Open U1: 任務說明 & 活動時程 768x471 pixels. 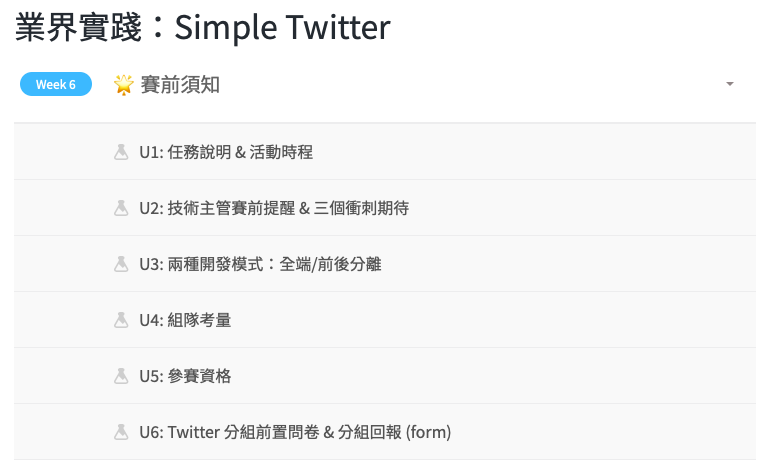pyautogui.click(x=226, y=152)
